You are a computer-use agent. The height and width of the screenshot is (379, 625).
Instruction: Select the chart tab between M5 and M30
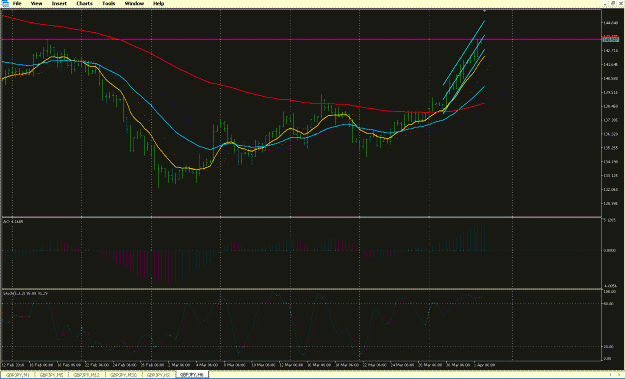point(86,375)
